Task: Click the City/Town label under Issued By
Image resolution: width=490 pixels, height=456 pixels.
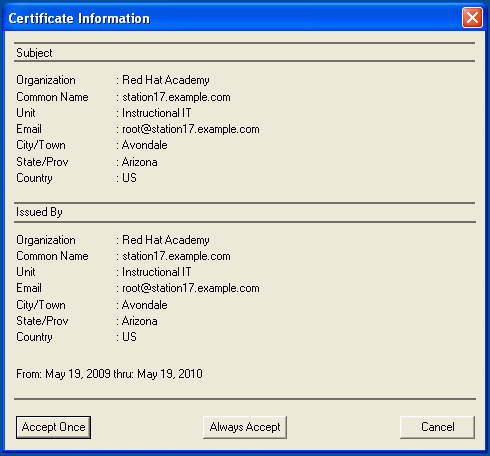Action: [41, 305]
